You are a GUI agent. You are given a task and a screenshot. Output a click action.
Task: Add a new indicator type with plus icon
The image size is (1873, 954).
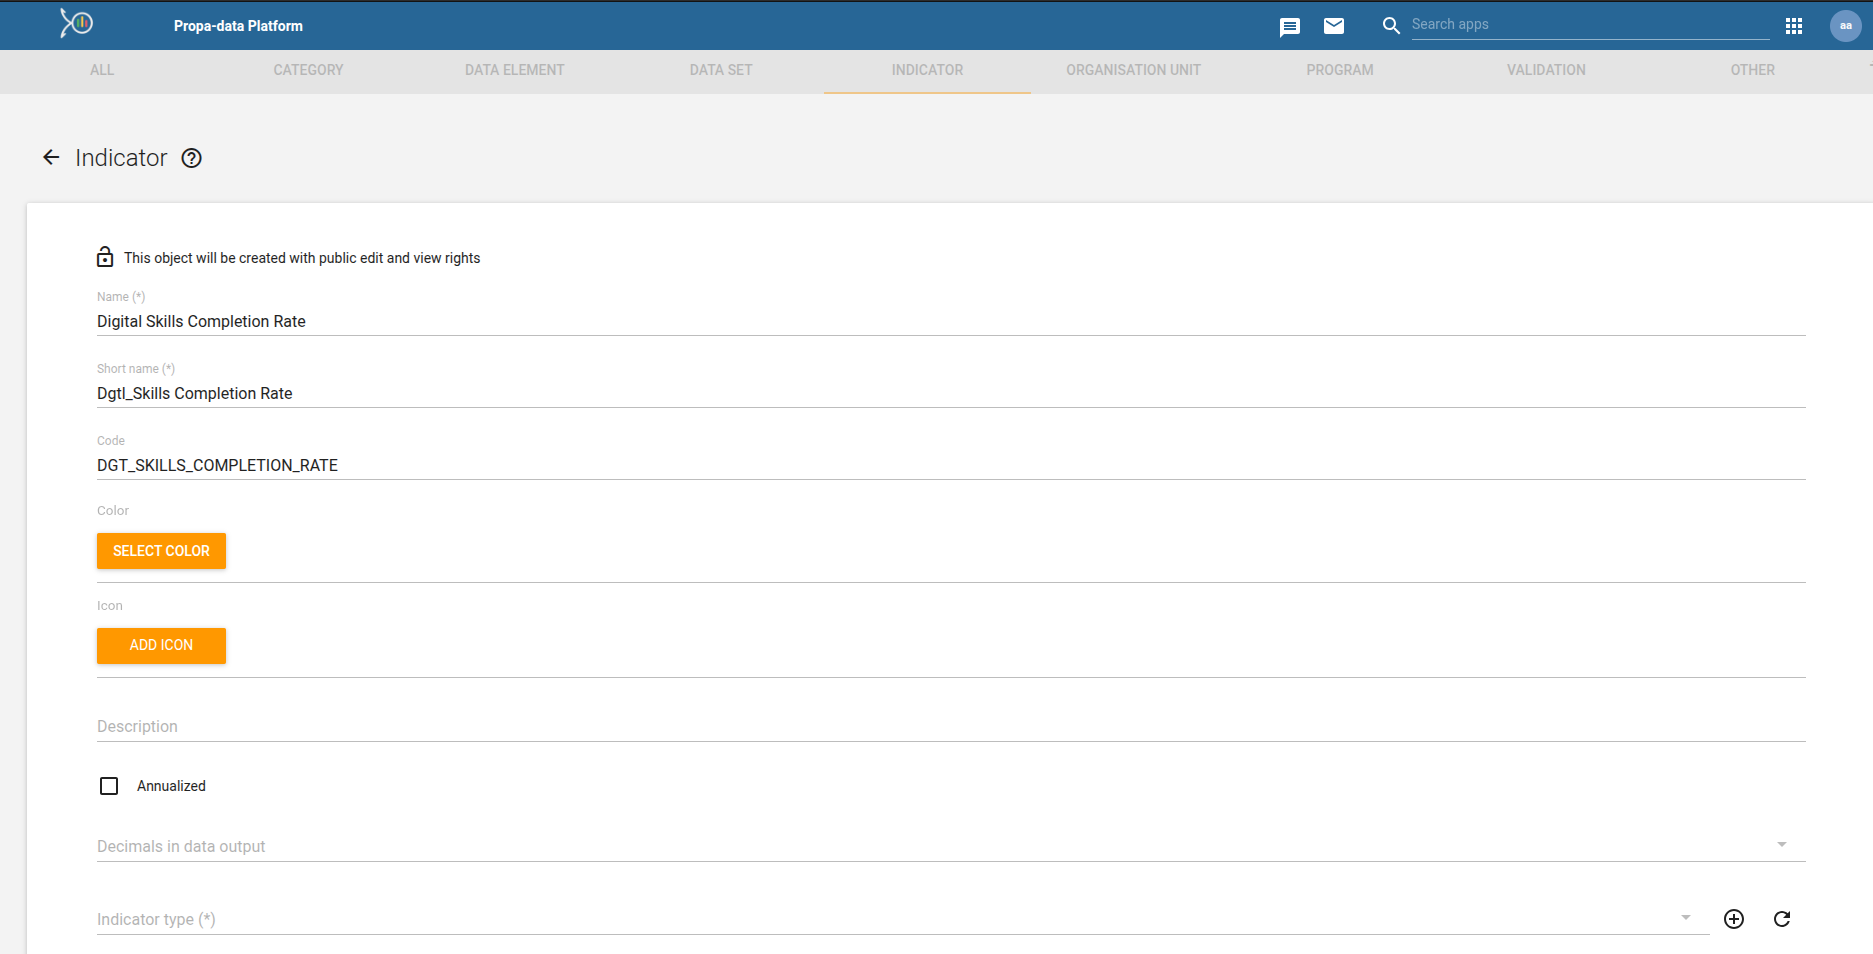point(1734,919)
